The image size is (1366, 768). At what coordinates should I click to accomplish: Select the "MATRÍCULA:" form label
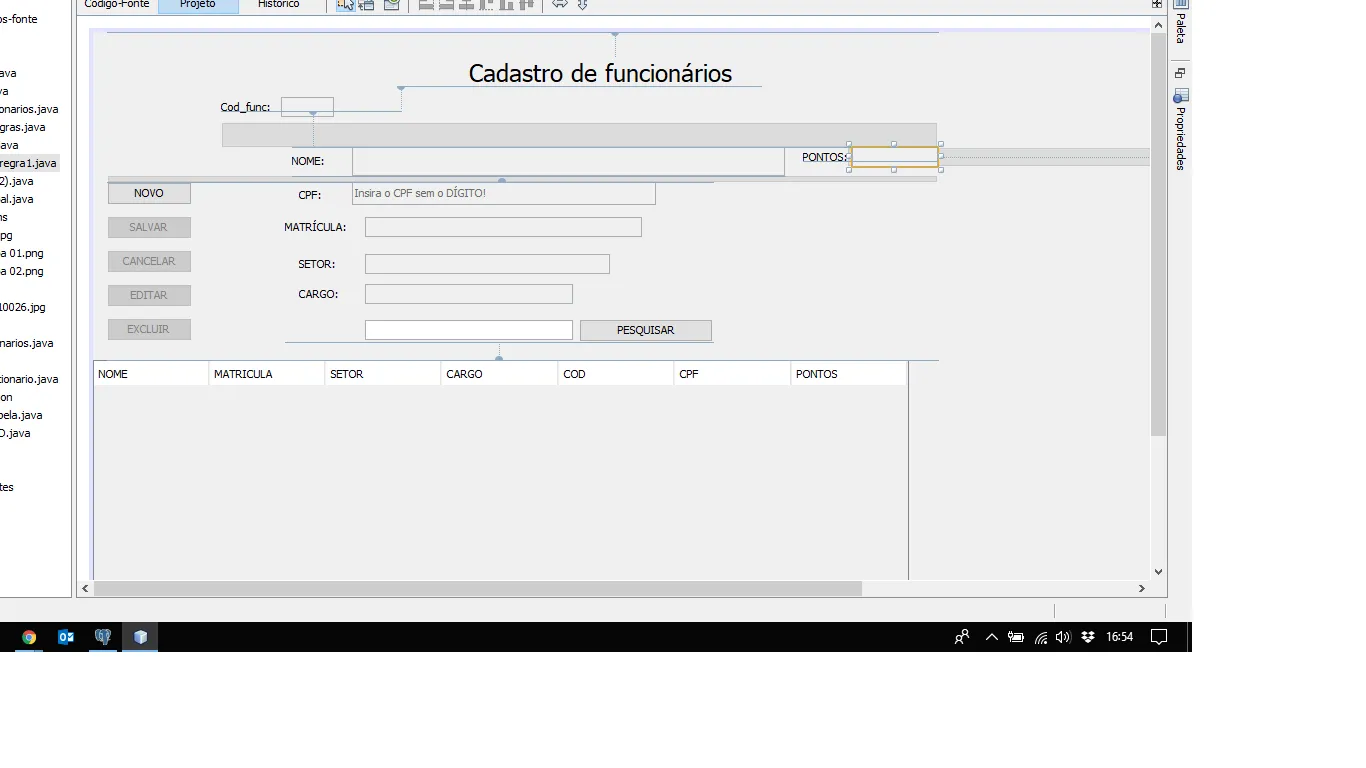tap(315, 227)
